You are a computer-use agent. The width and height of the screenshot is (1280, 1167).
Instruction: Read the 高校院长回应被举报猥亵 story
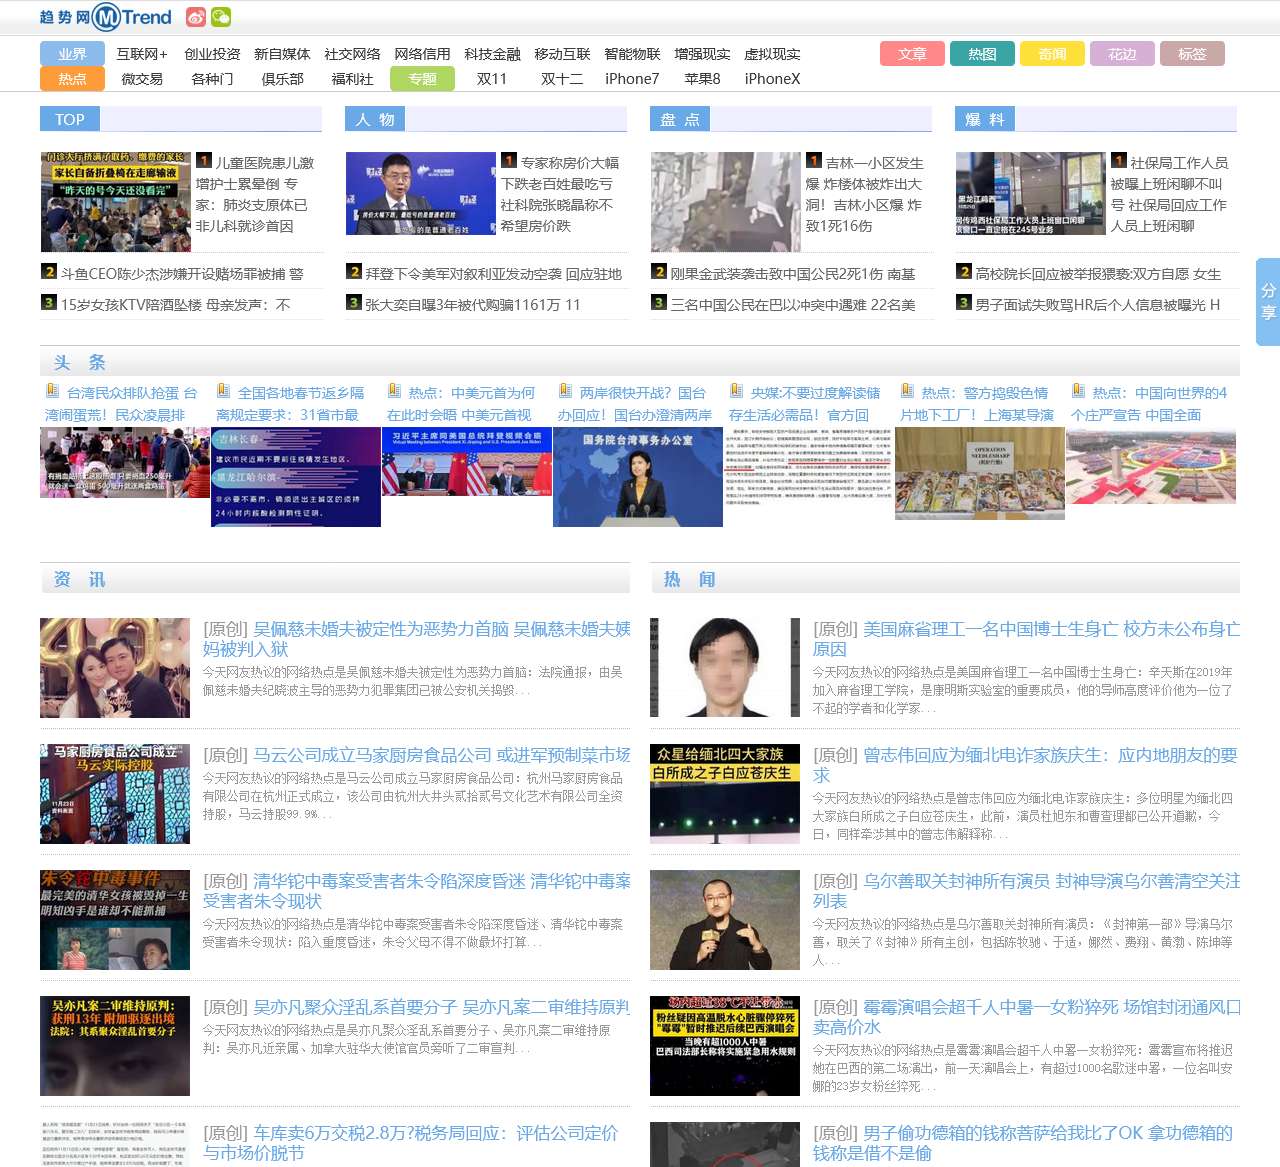tap(1098, 274)
